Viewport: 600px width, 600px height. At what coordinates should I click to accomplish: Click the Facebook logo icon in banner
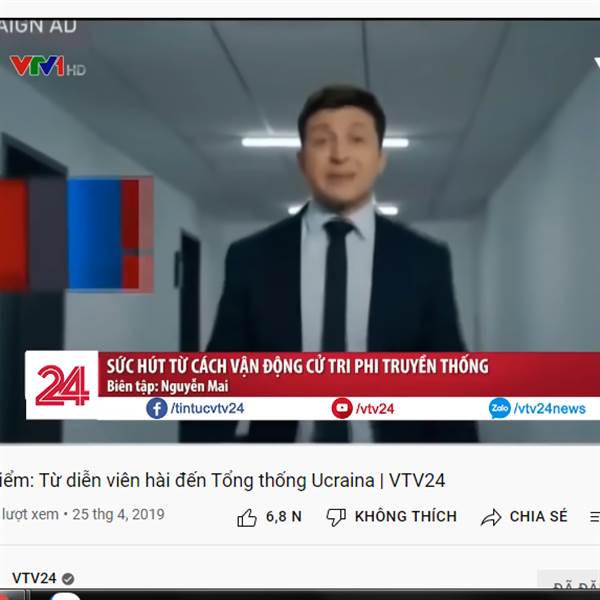pos(157,408)
